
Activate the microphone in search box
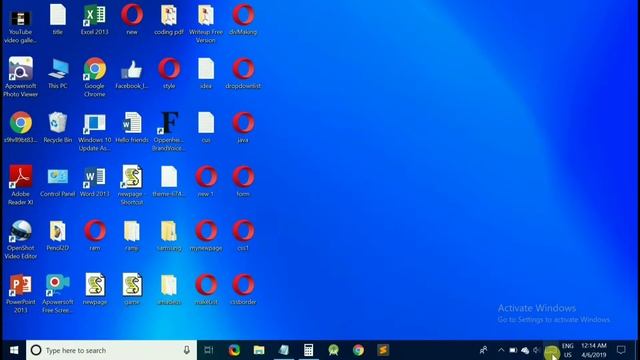click(187, 350)
